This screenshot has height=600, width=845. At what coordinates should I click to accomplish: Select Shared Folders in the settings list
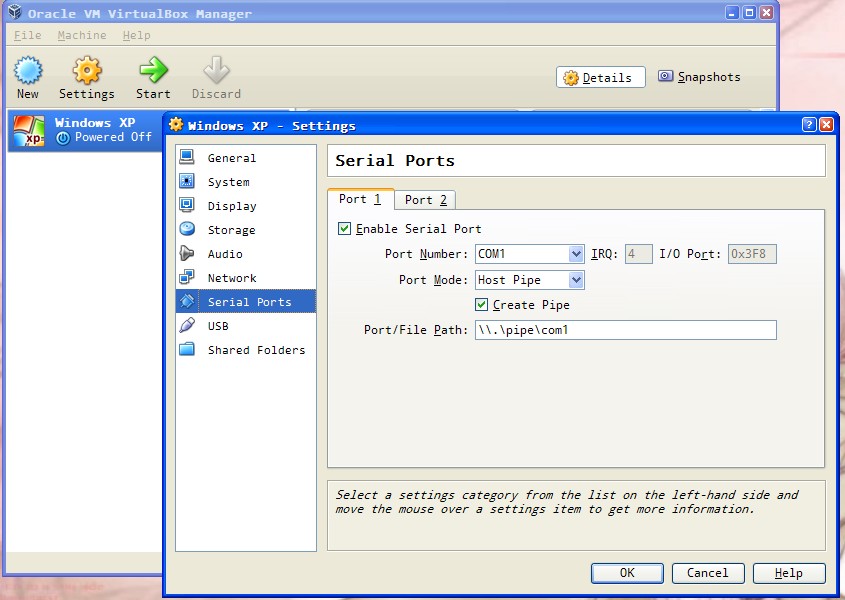click(x=246, y=349)
